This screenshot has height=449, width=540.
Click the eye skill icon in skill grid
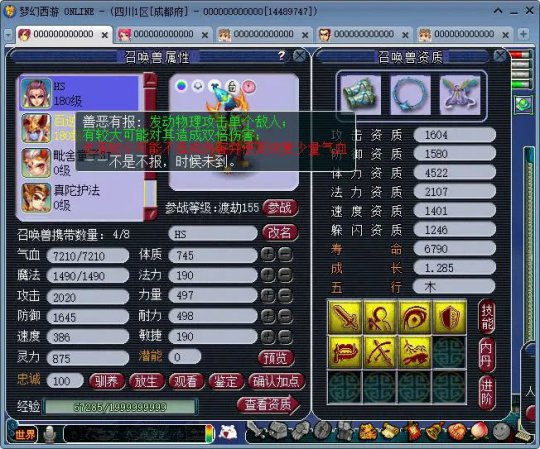pyautogui.click(x=414, y=317)
